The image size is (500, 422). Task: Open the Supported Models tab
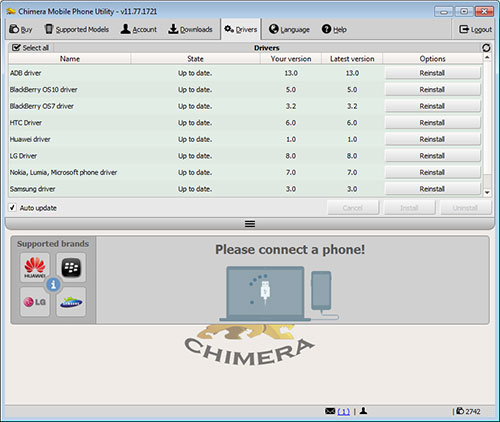point(77,29)
